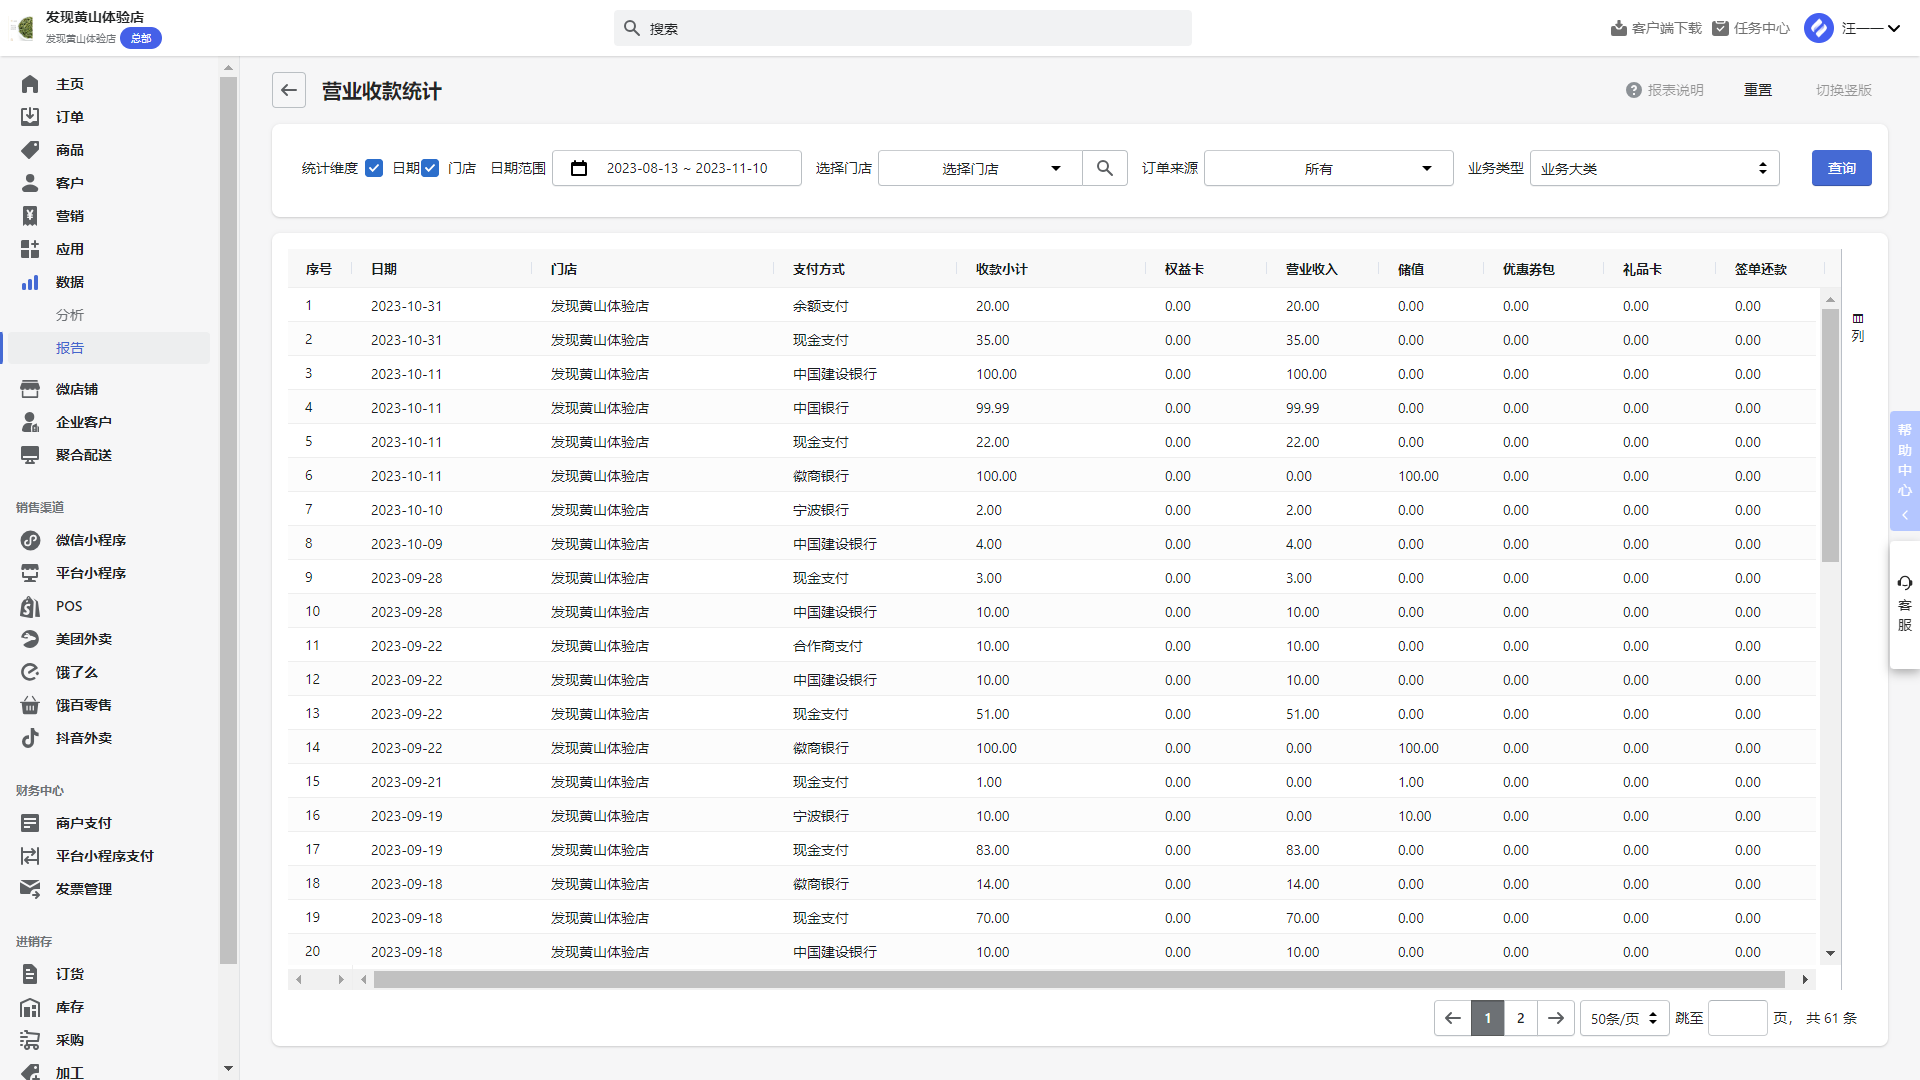The width and height of the screenshot is (1920, 1080).
Task: Open the 微店铺 store icon
Action: point(30,389)
